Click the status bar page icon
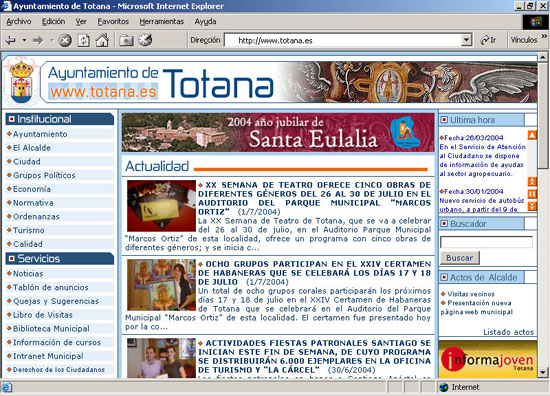 click(x=7, y=387)
